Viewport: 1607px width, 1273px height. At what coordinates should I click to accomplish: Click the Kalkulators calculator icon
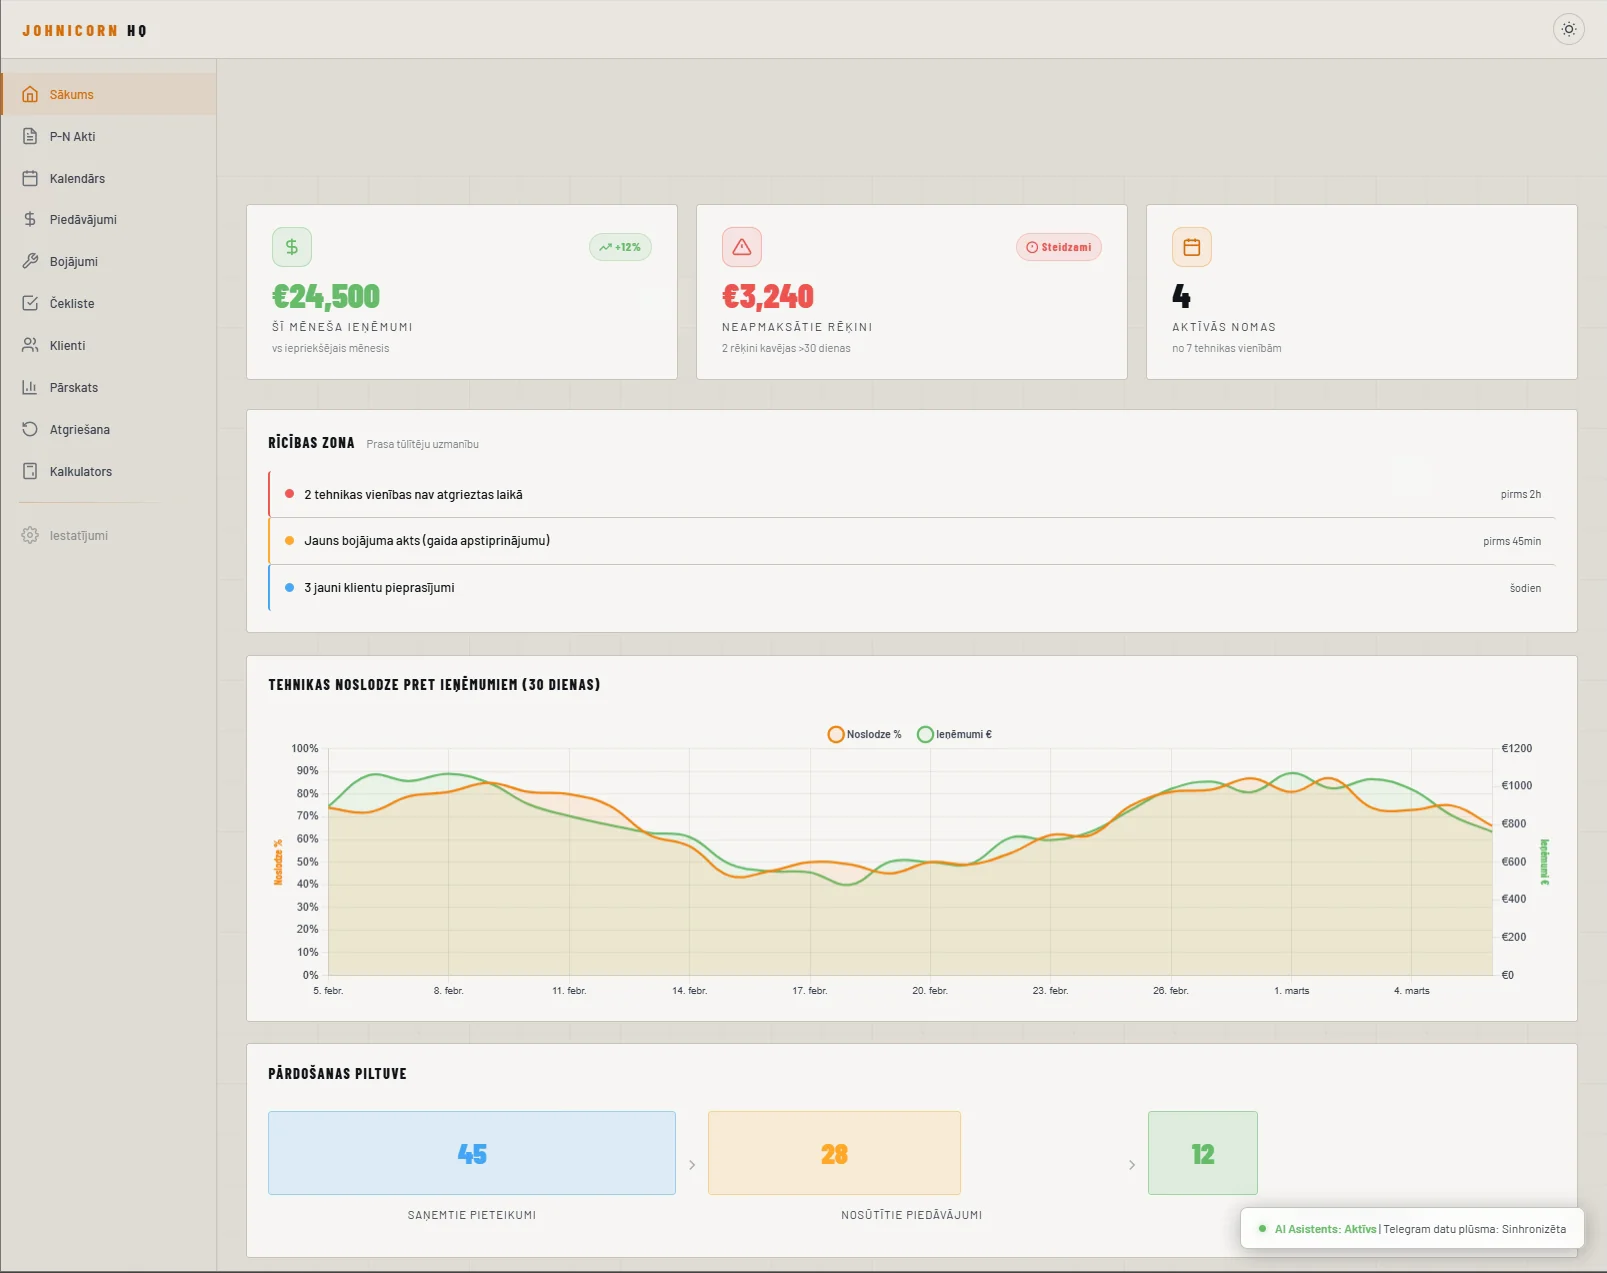(30, 471)
